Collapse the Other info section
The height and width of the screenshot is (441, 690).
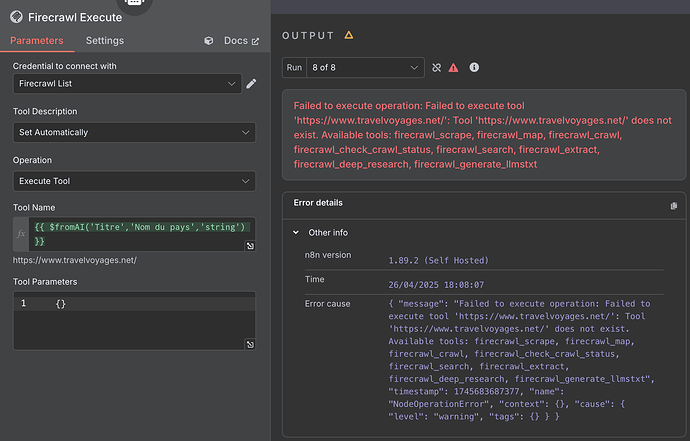pos(296,232)
